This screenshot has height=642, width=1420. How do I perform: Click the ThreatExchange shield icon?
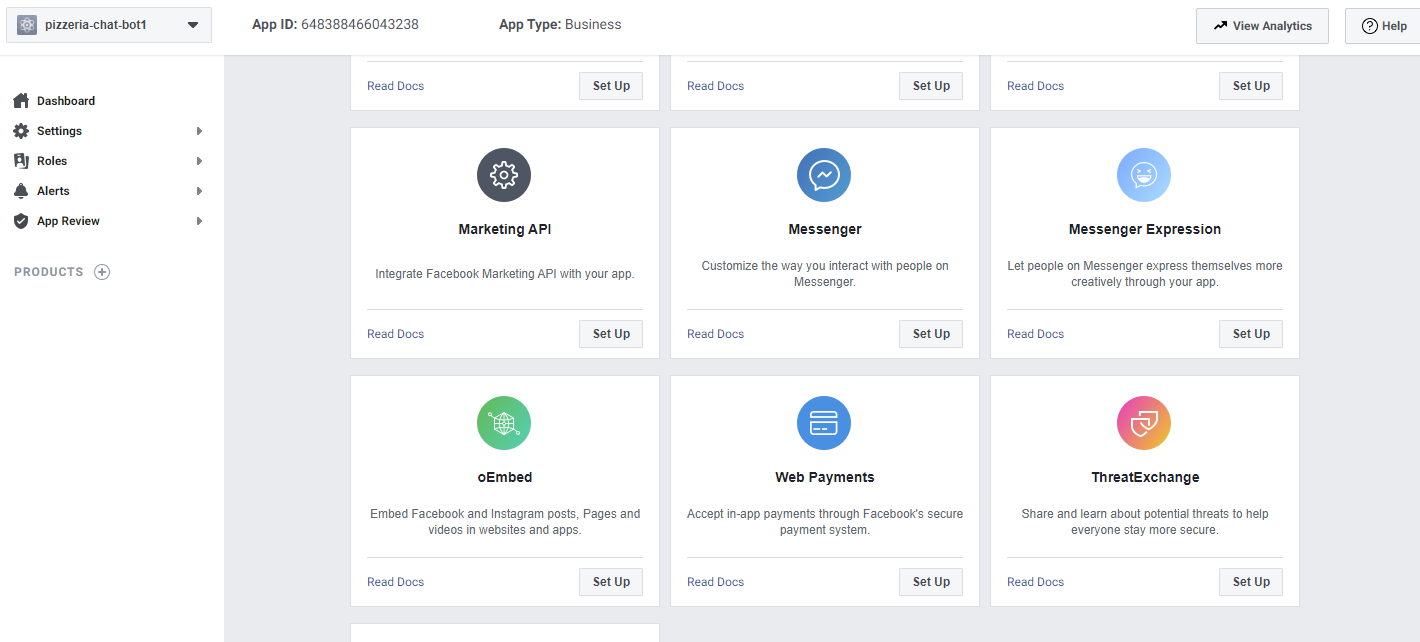point(1144,423)
